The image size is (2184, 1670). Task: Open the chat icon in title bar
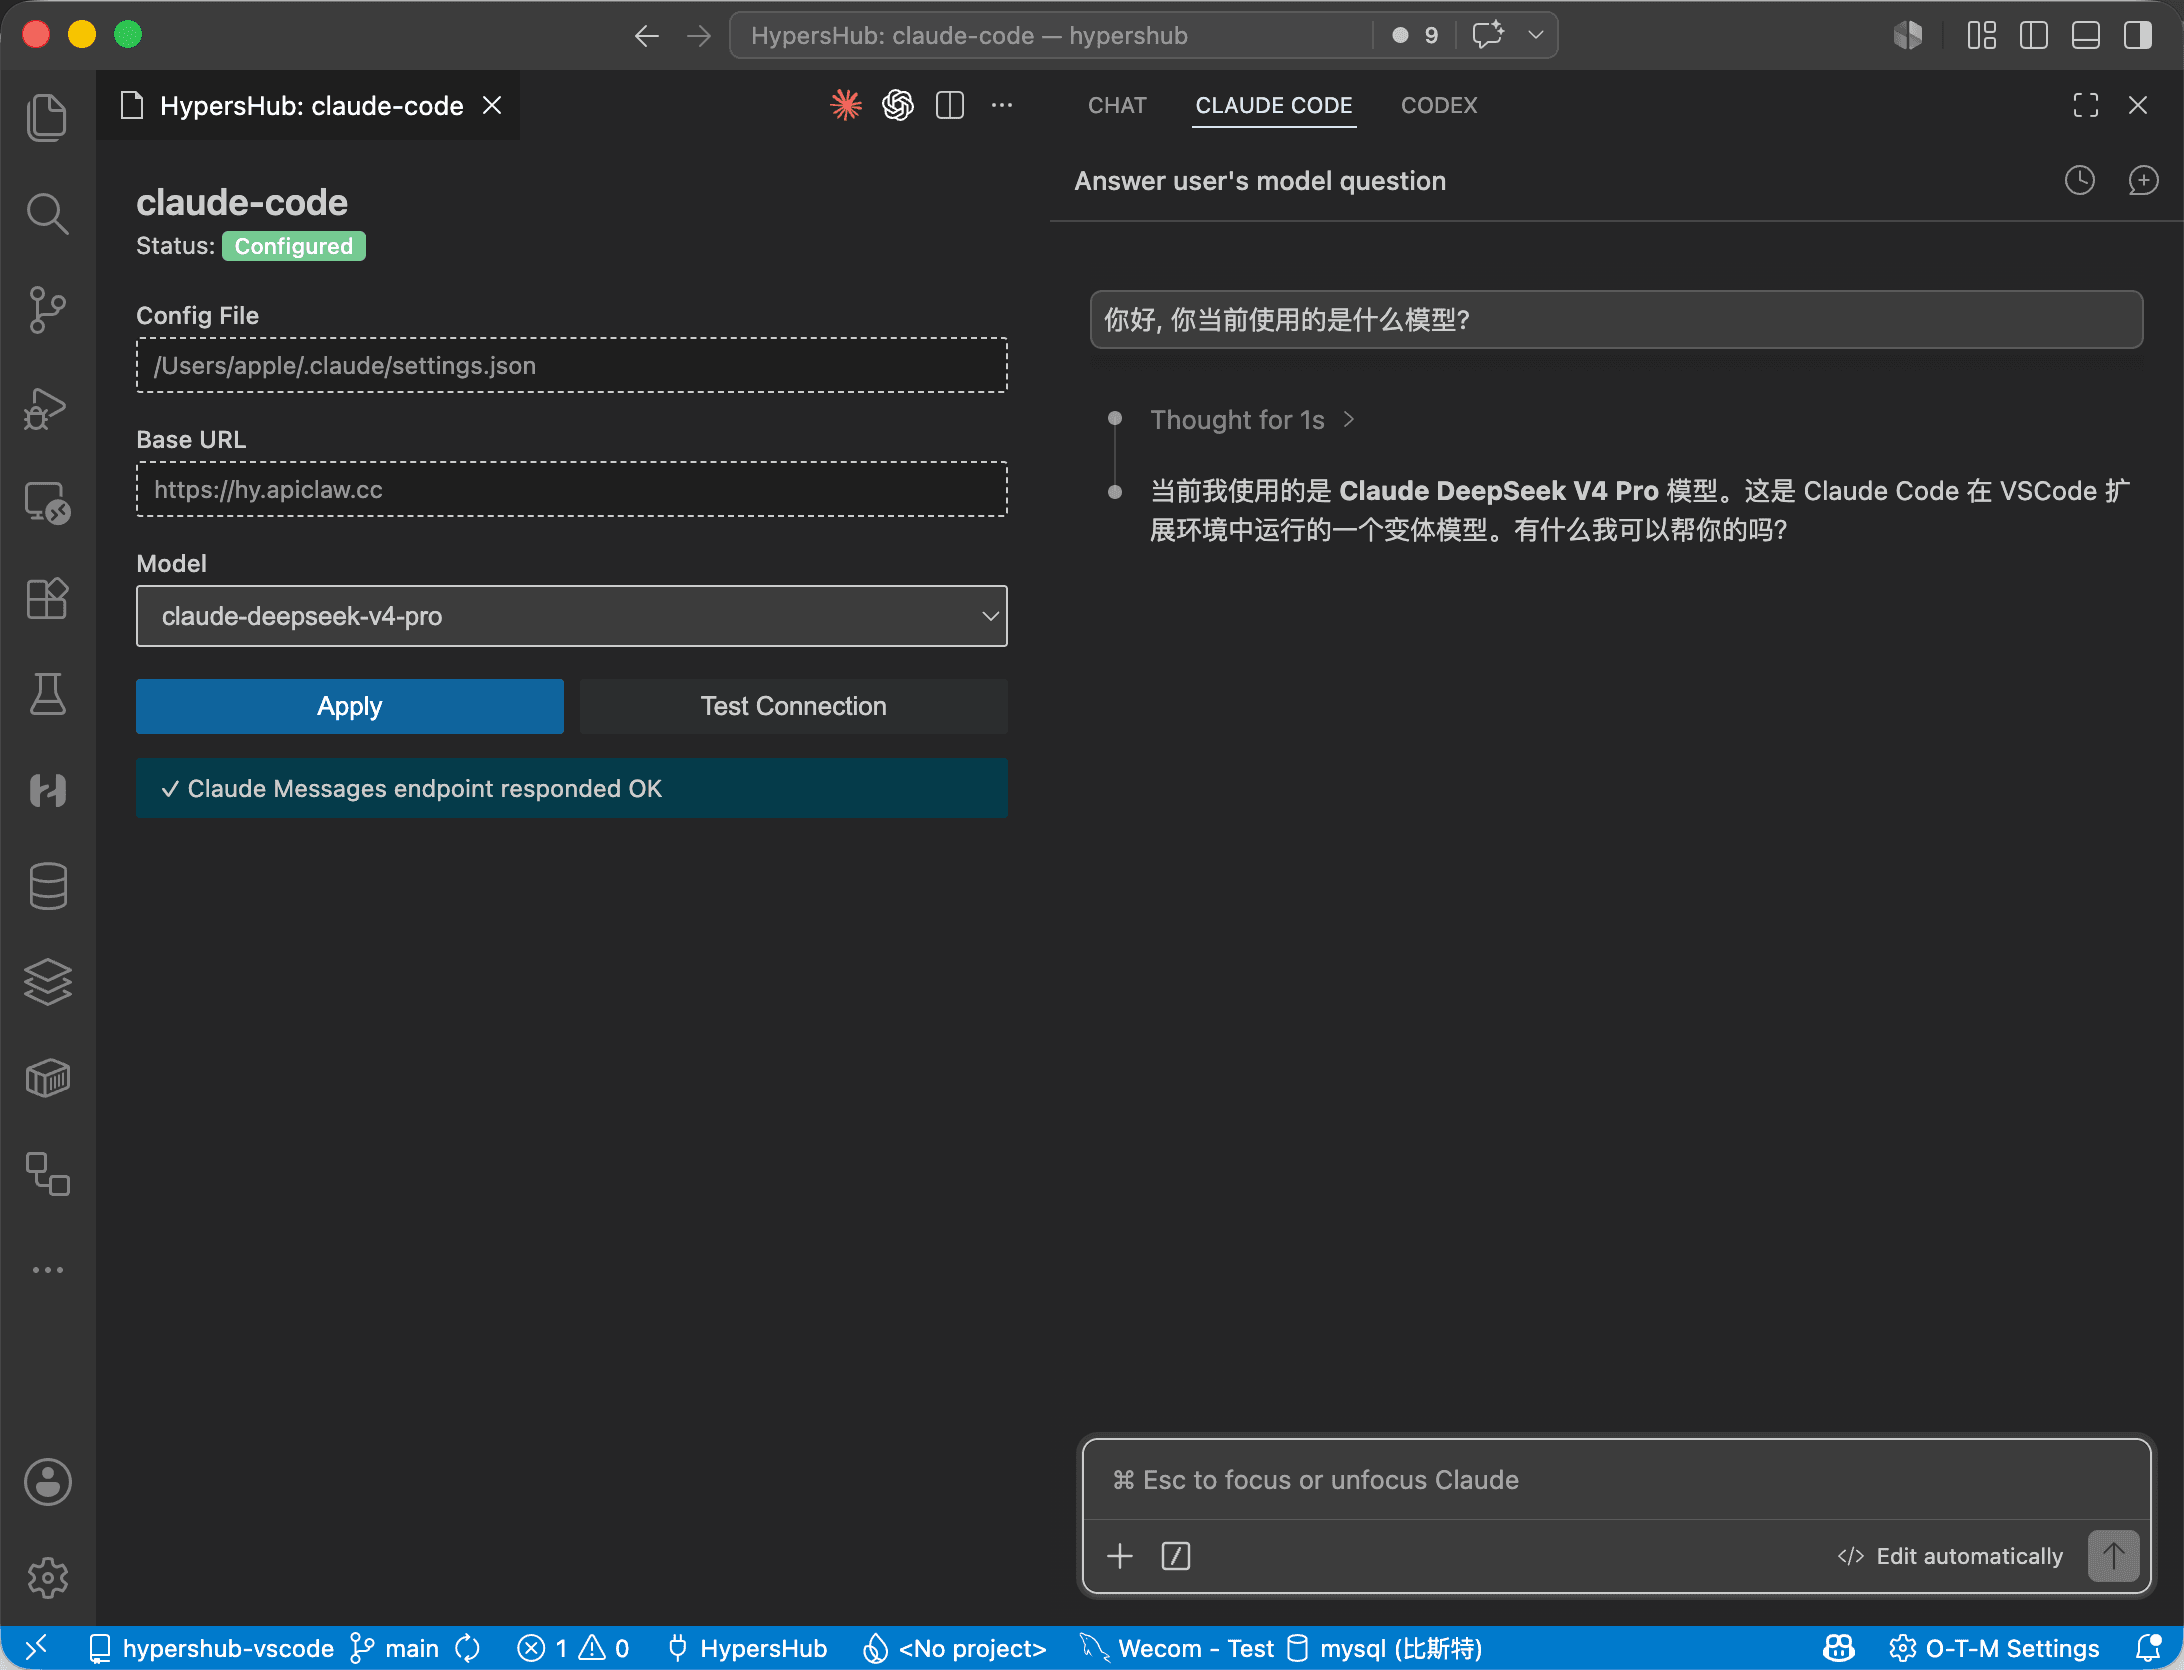coord(1489,36)
